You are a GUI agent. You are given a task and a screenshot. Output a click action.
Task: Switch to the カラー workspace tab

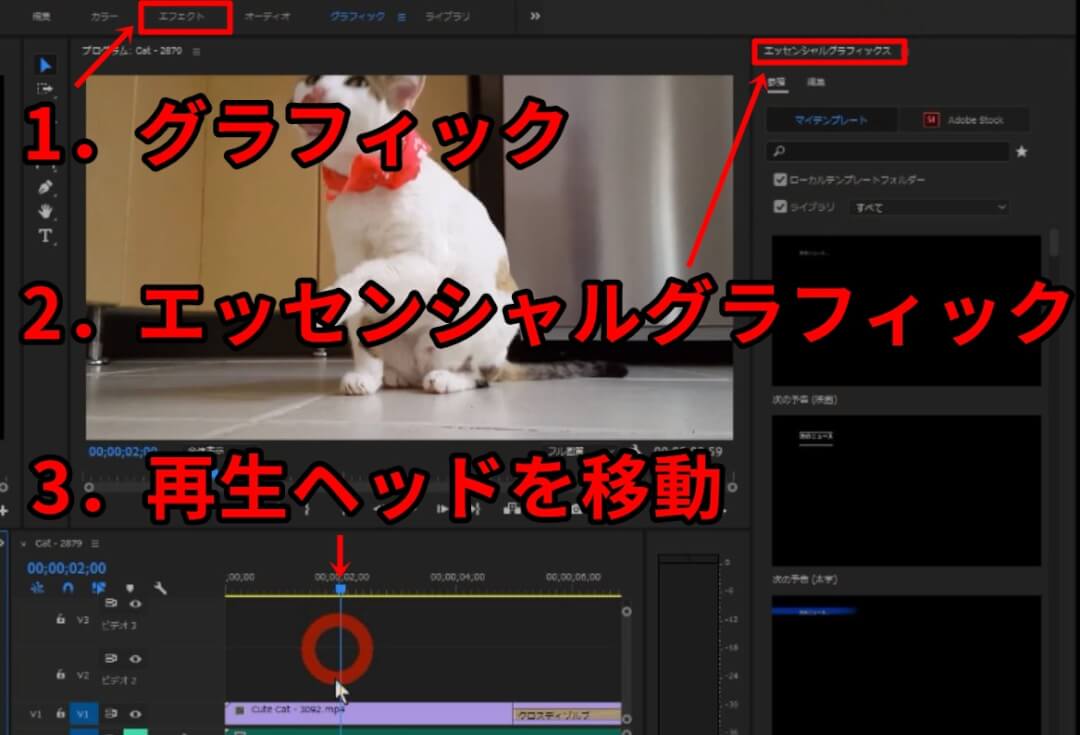click(x=104, y=17)
